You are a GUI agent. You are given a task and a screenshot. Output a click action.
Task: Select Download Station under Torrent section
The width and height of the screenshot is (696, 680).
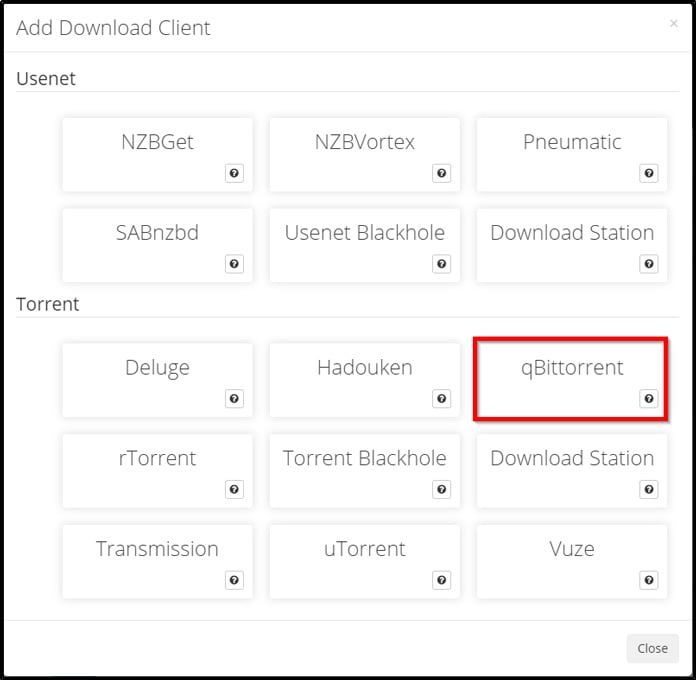572,471
